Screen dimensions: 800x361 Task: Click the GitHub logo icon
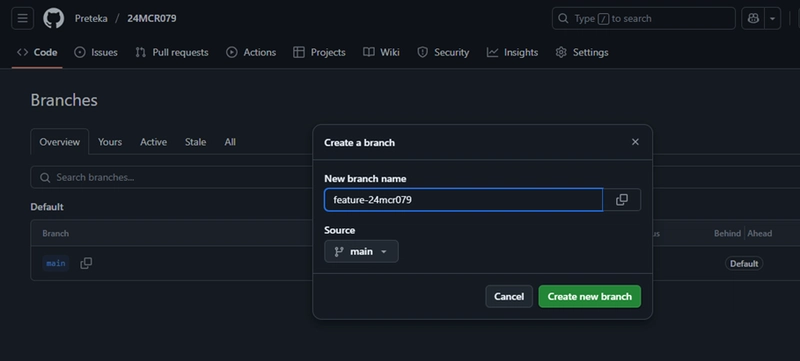(x=54, y=18)
